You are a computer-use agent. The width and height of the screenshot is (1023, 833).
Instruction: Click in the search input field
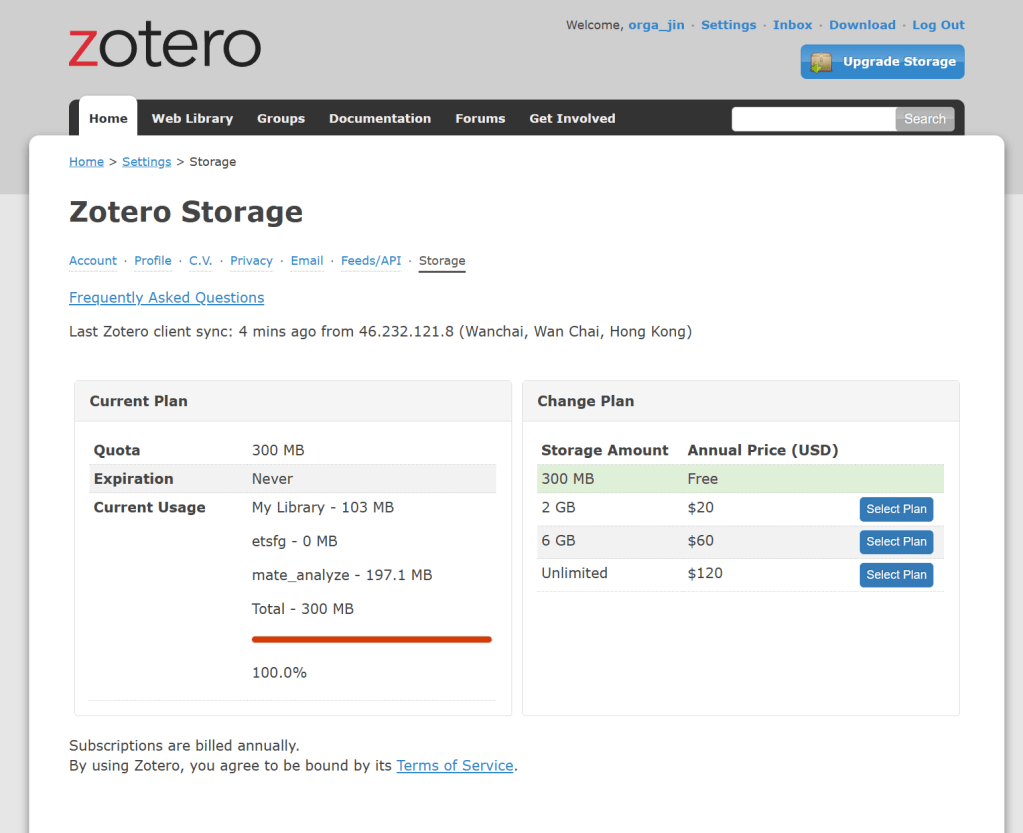pyautogui.click(x=813, y=119)
